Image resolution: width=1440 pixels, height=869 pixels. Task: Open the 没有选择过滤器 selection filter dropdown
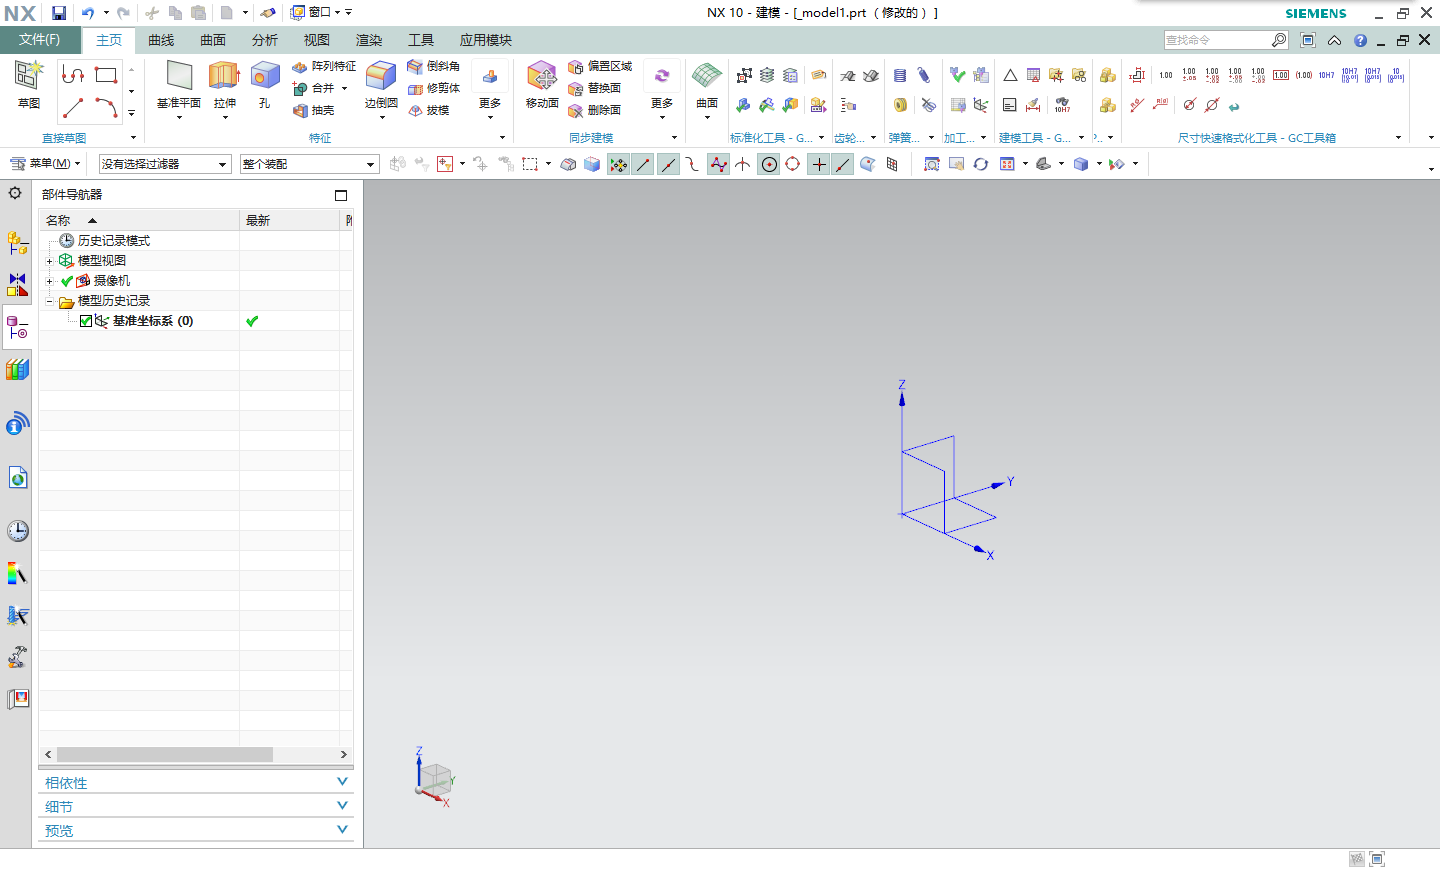coord(165,164)
